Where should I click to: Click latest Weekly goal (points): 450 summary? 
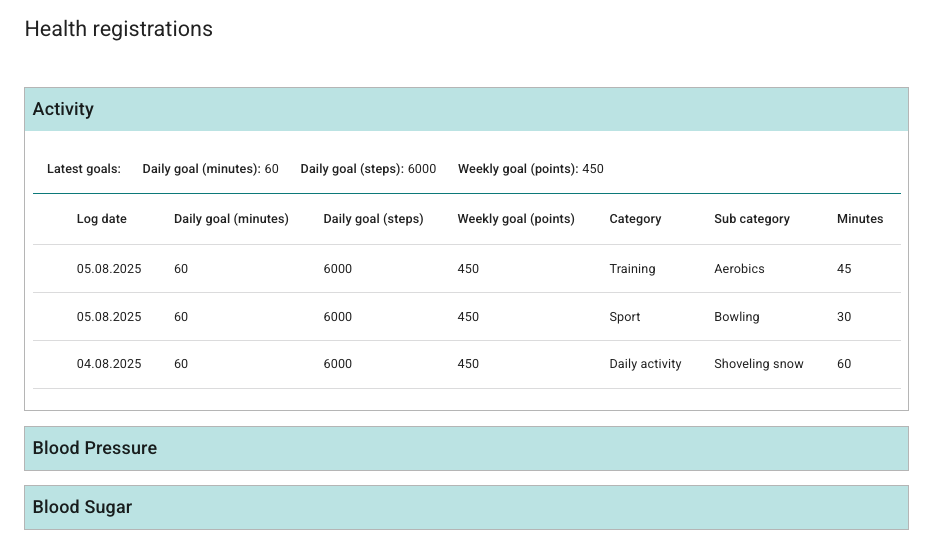pyautogui.click(x=531, y=169)
